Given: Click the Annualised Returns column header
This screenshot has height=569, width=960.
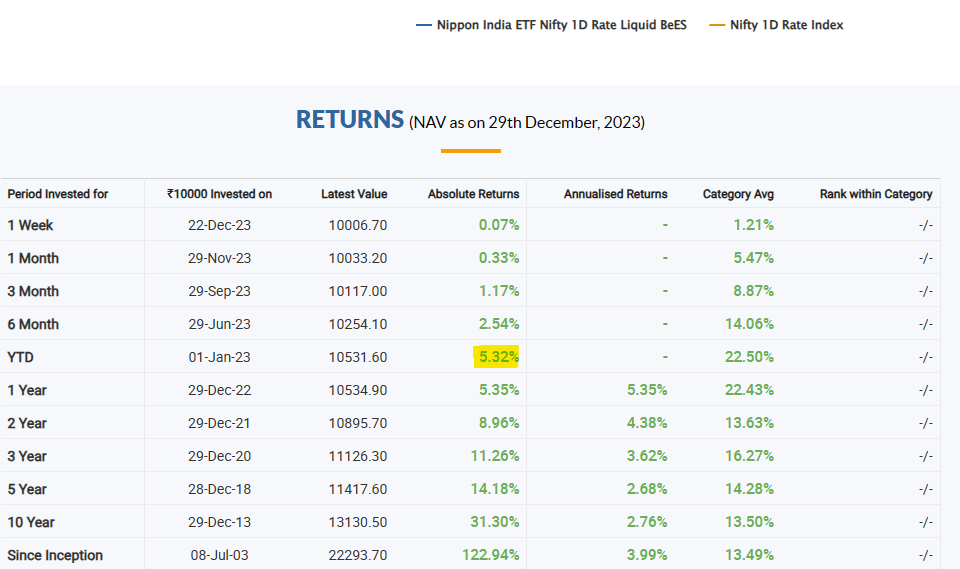Looking at the screenshot, I should coord(615,194).
